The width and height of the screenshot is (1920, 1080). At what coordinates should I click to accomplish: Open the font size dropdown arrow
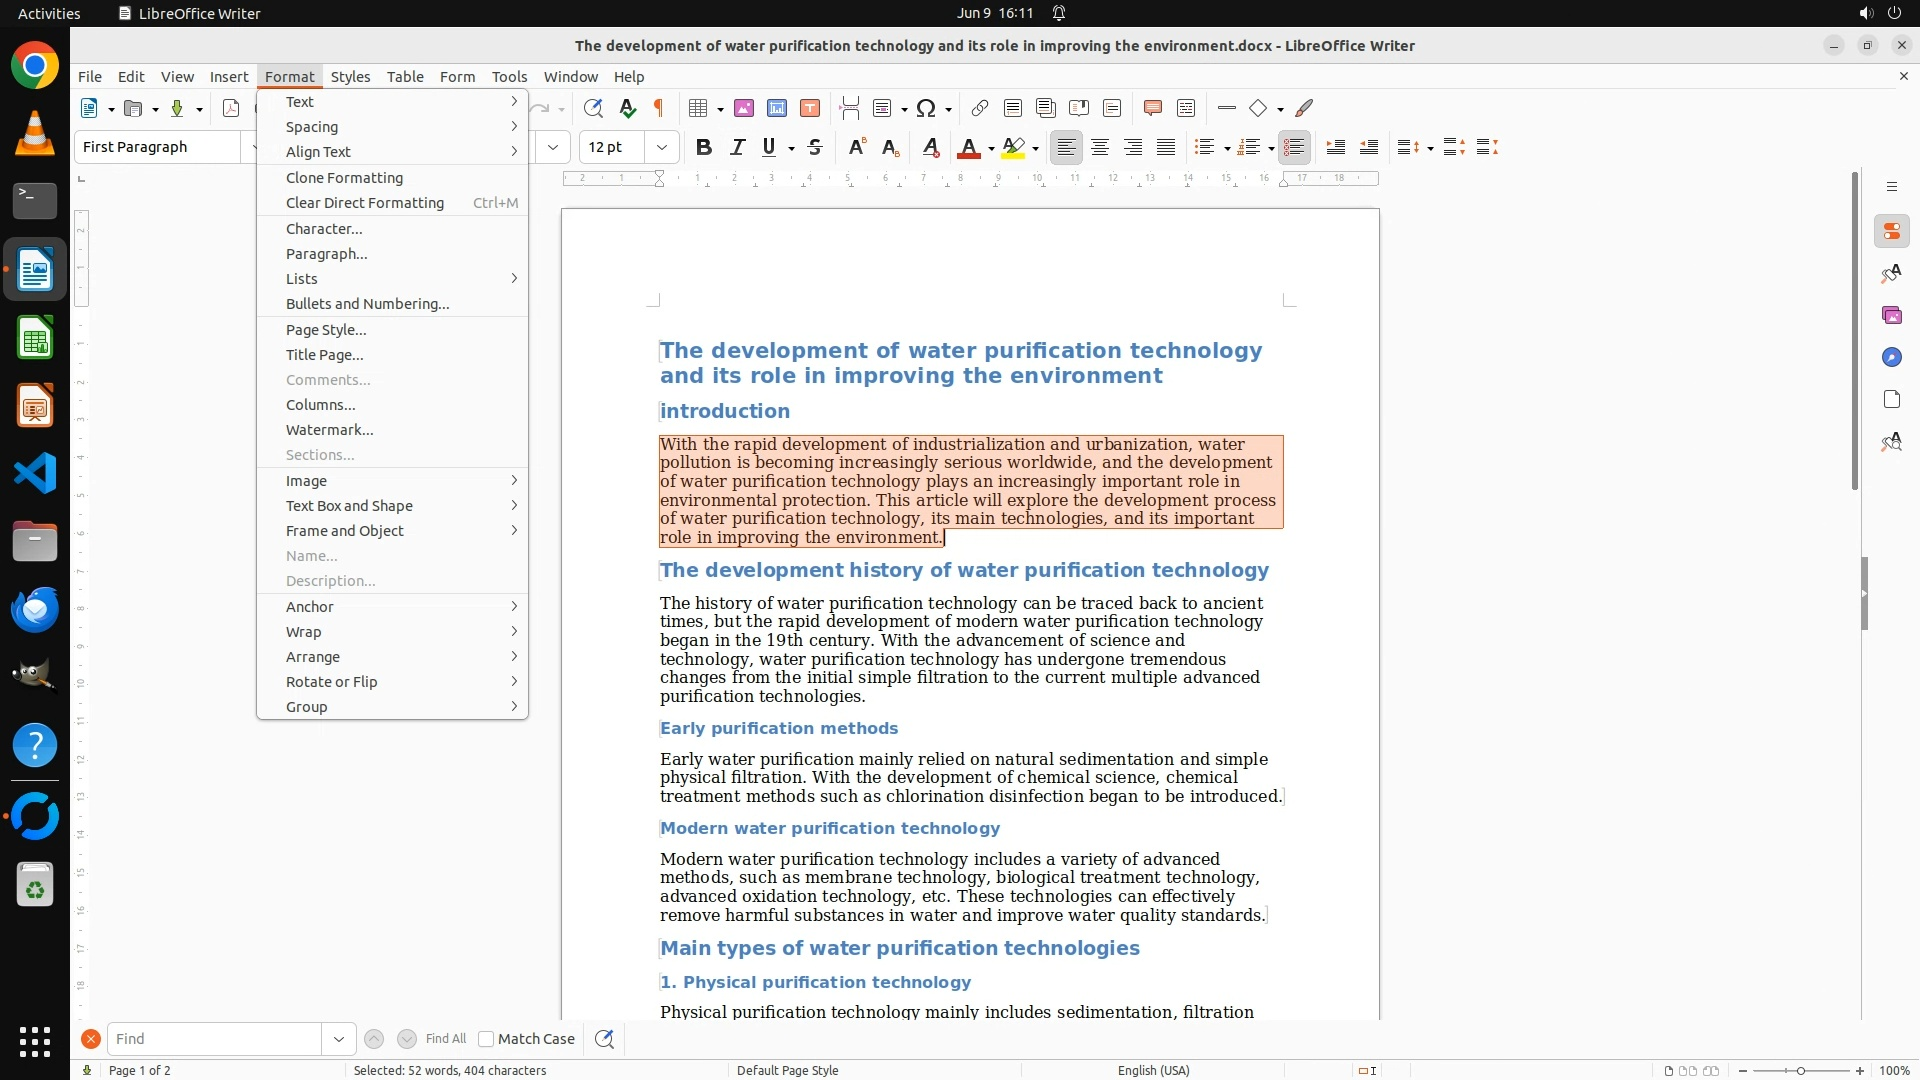661,147
